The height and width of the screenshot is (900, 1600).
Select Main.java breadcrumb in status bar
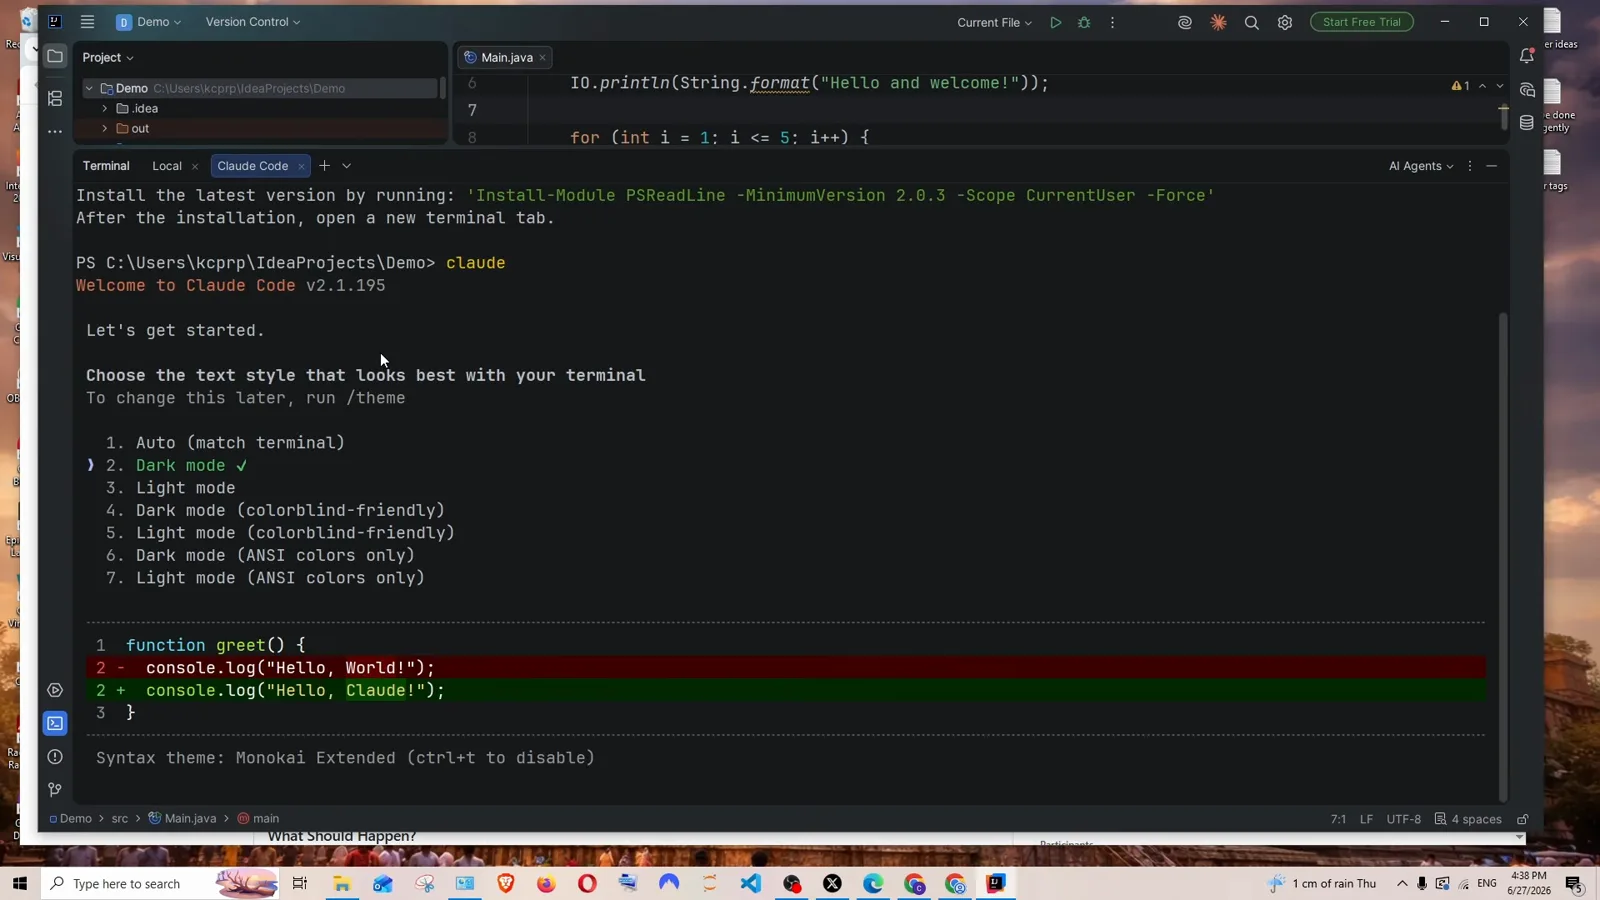(x=182, y=818)
